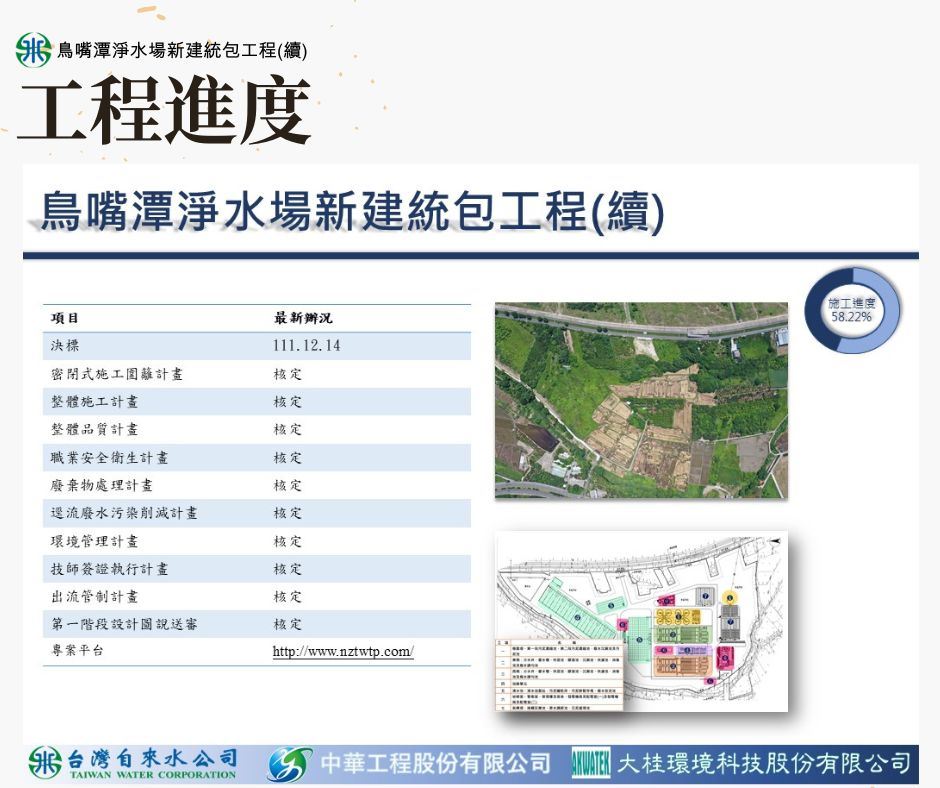The height and width of the screenshot is (788, 940).
Task: Select the 職業安全衛生計畫 table row
Action: point(256,457)
